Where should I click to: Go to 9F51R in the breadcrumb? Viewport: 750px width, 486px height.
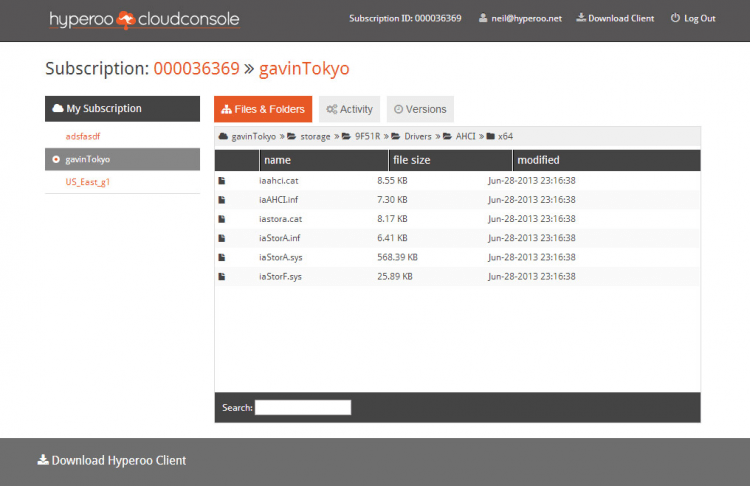[367, 136]
